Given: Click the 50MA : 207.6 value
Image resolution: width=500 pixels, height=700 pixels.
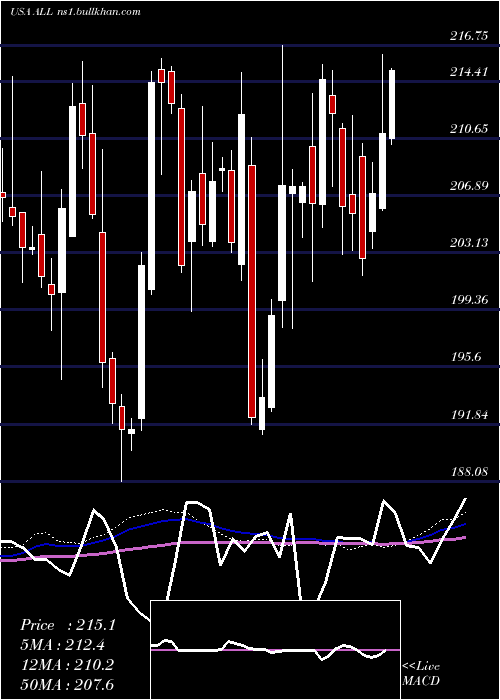Looking at the screenshot, I should pyautogui.click(x=67, y=684).
